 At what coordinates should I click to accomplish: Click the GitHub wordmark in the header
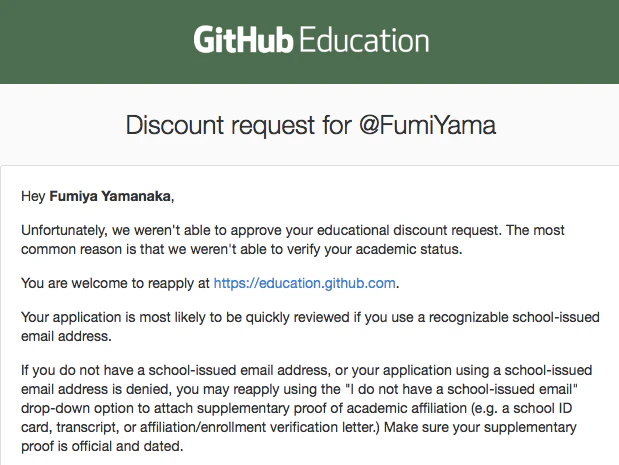pos(243,39)
